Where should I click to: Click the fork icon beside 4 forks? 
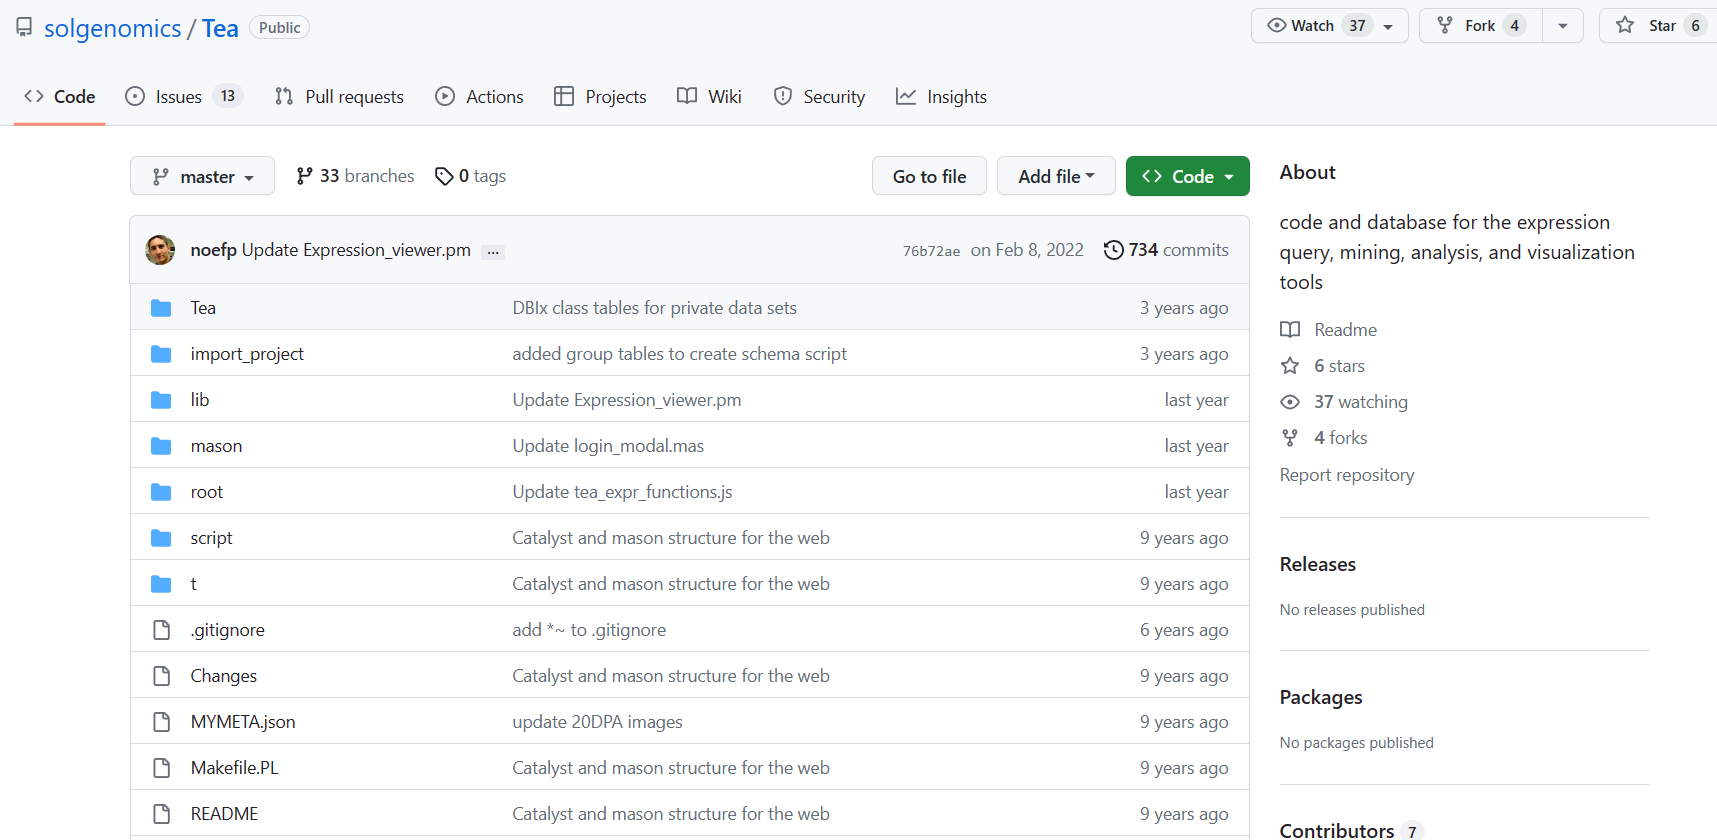1290,438
